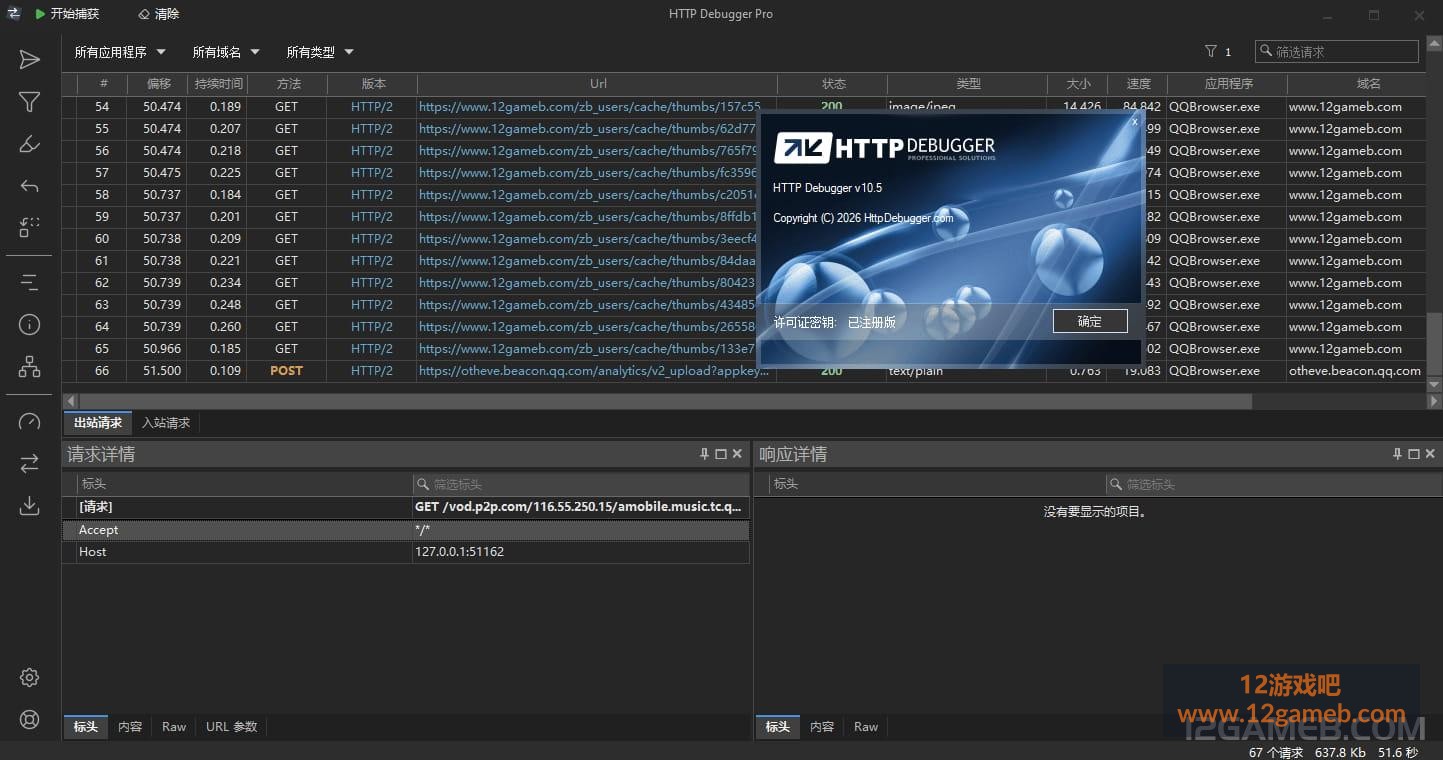Image resolution: width=1443 pixels, height=760 pixels.
Task: Open the arrow-with-squares modifier icon in sidebar
Action: point(30,228)
